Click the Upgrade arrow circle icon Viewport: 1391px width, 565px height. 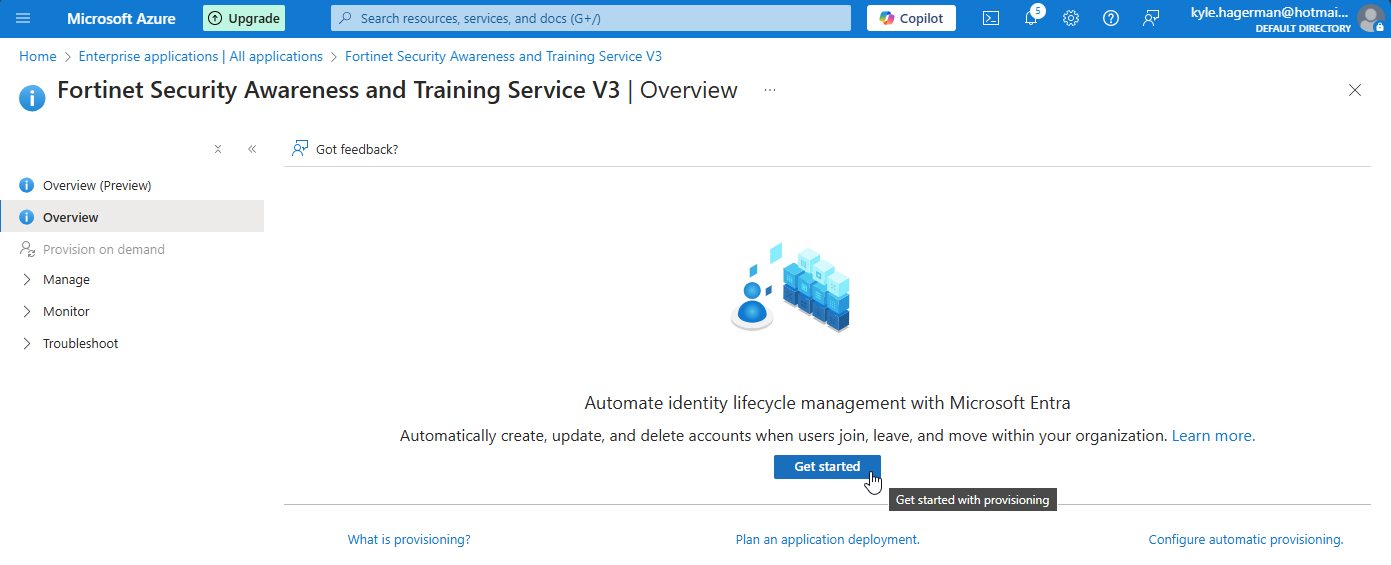click(x=215, y=18)
